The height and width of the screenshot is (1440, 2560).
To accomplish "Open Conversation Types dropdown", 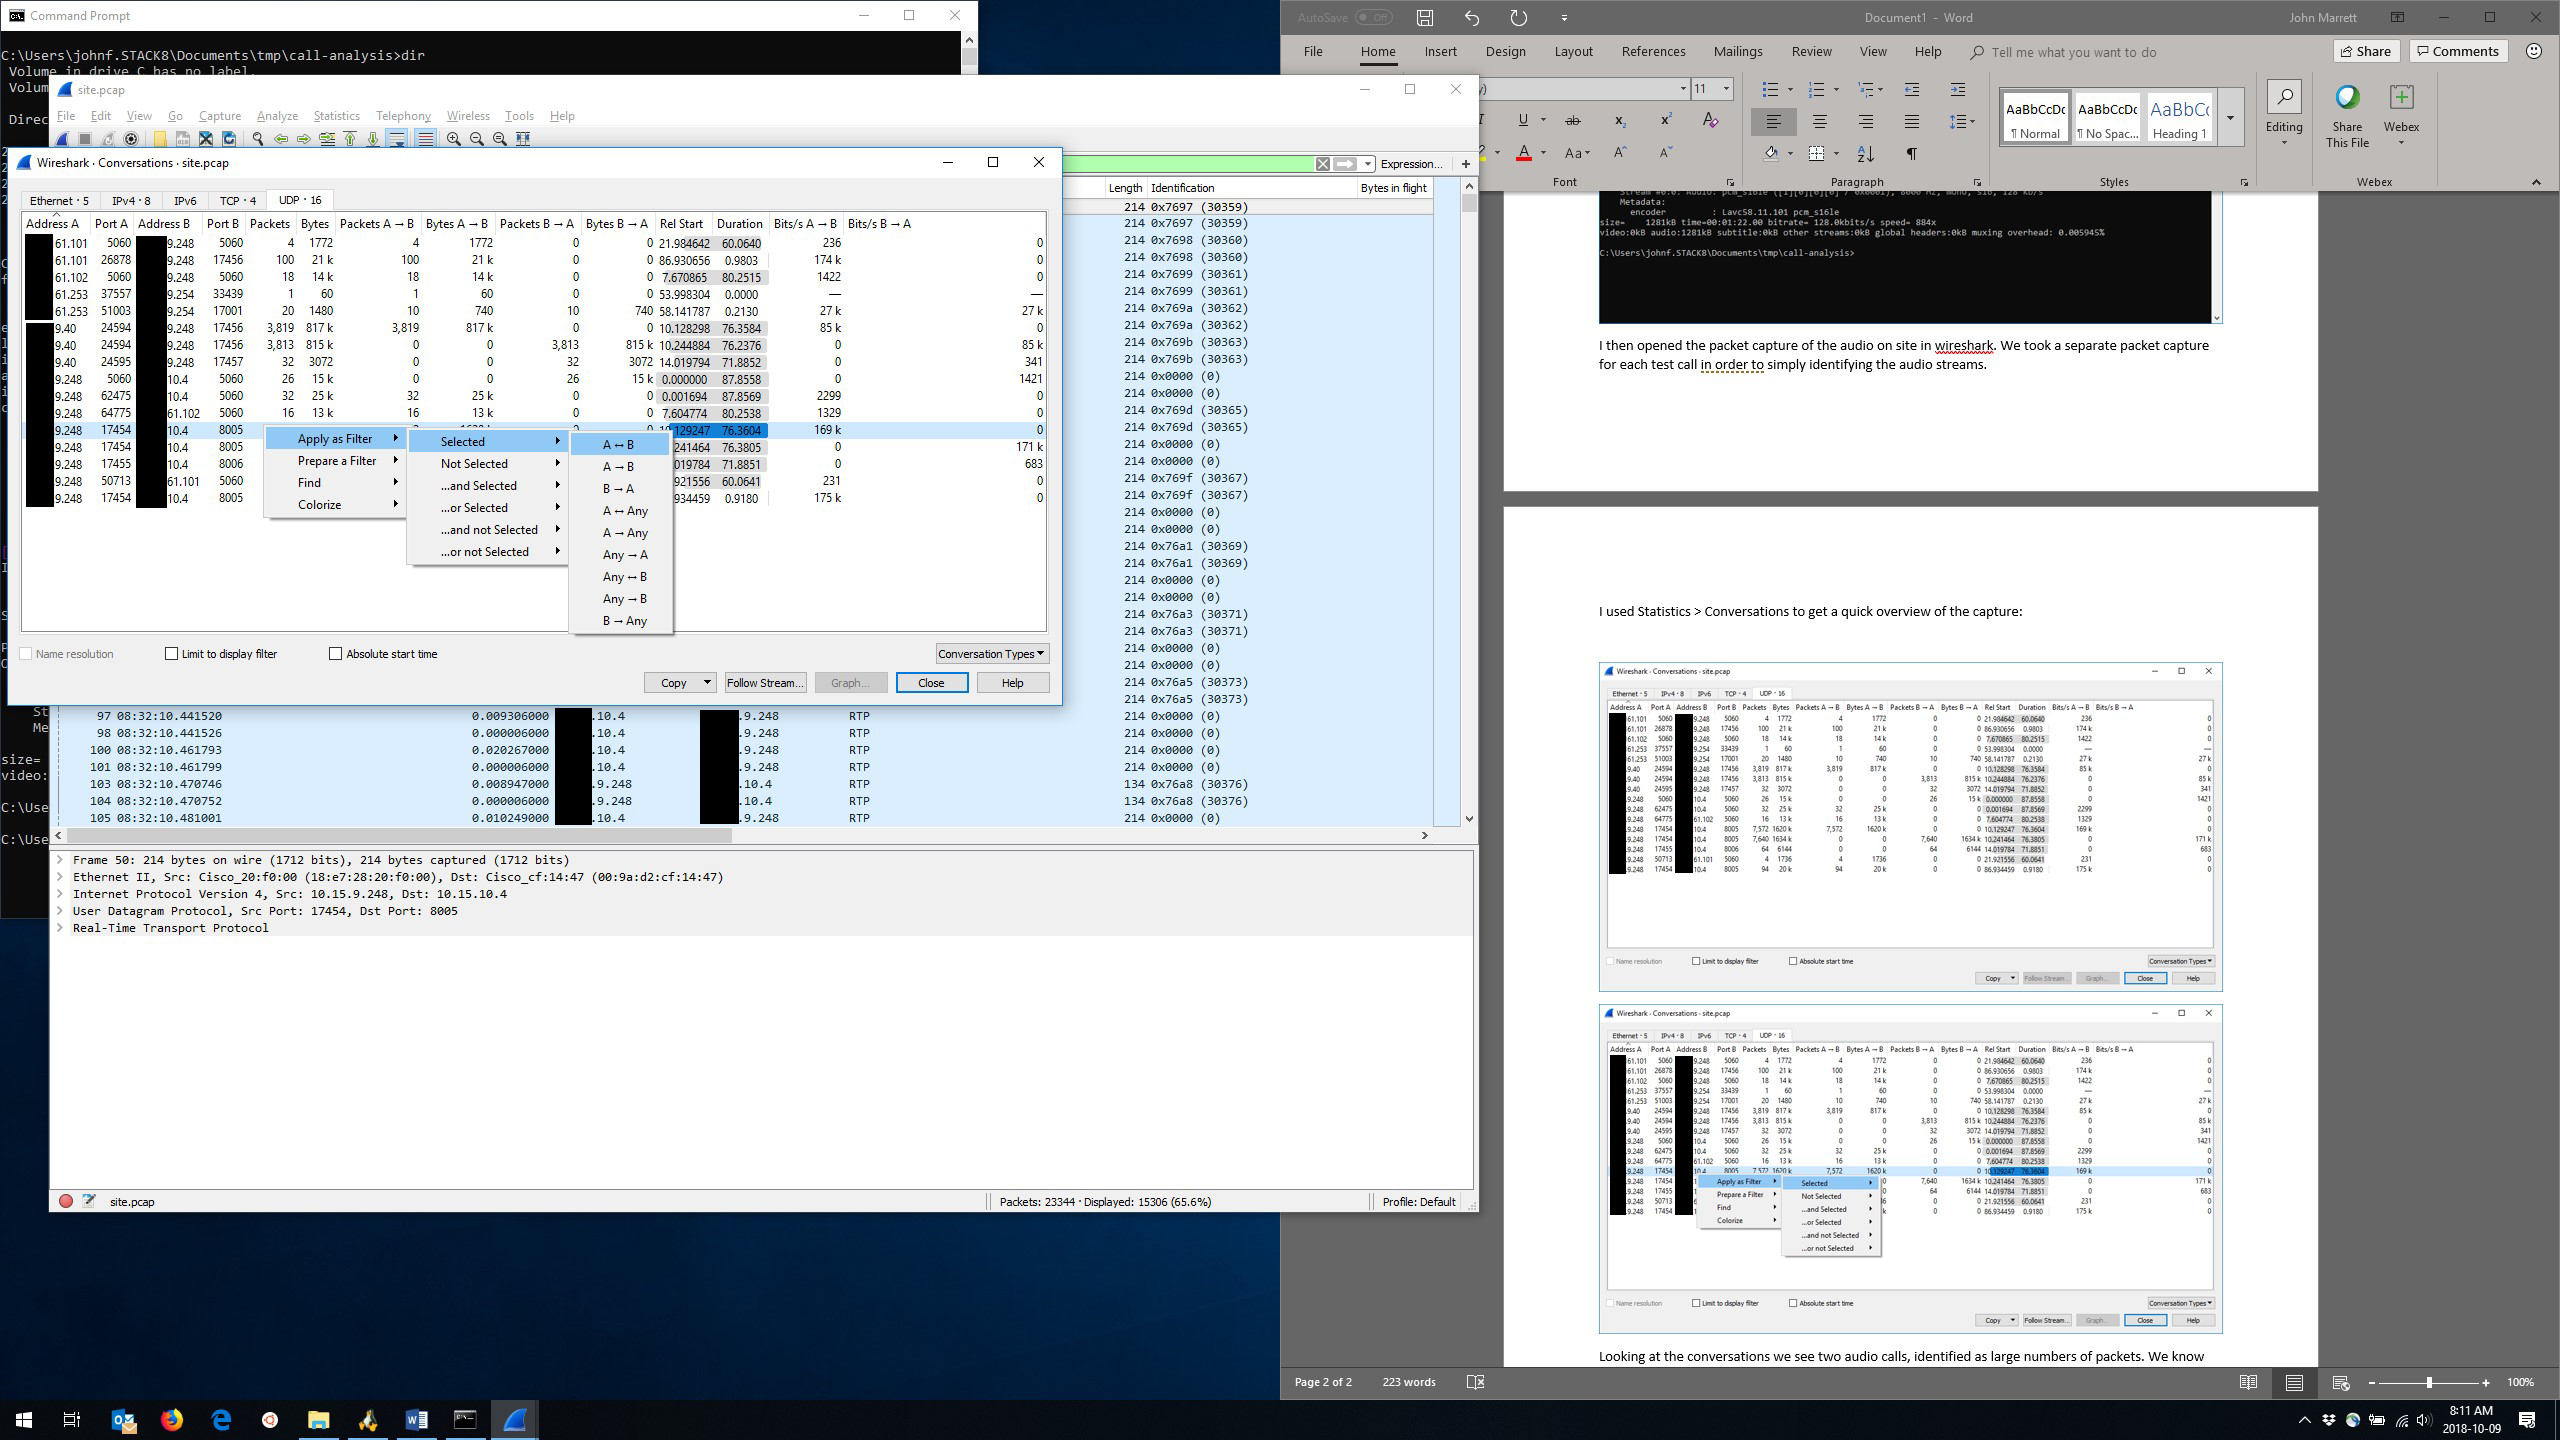I will pos(992,654).
